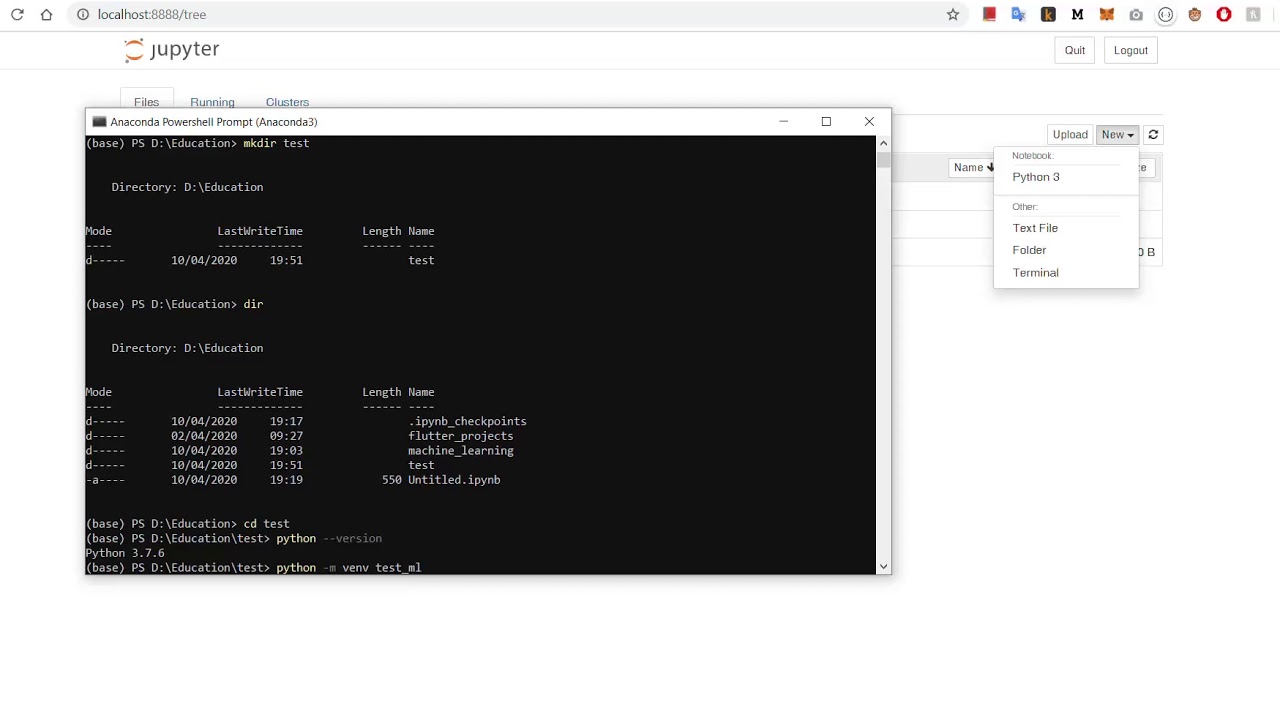Click 'Python 3.7.6' version output line
1280x720 pixels.
[125, 553]
